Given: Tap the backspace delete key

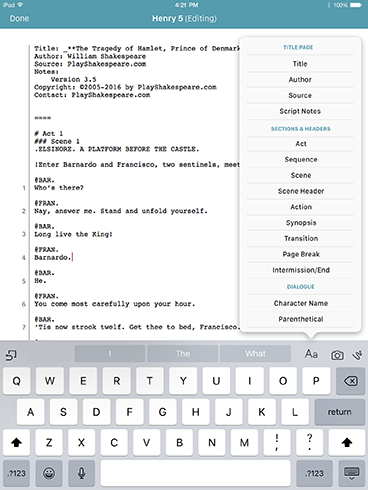Looking at the screenshot, I should point(350,381).
